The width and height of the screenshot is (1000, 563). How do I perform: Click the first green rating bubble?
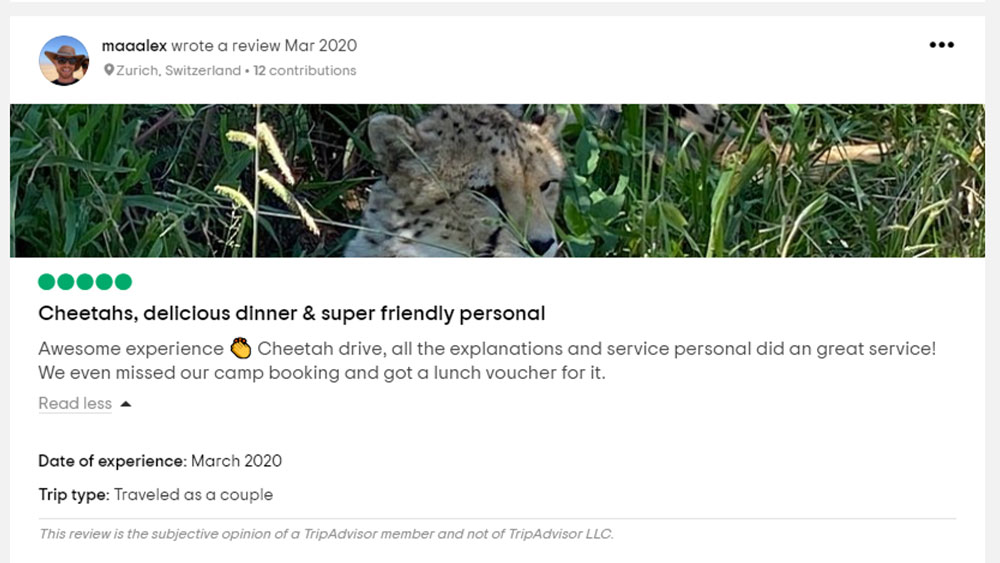click(47, 282)
